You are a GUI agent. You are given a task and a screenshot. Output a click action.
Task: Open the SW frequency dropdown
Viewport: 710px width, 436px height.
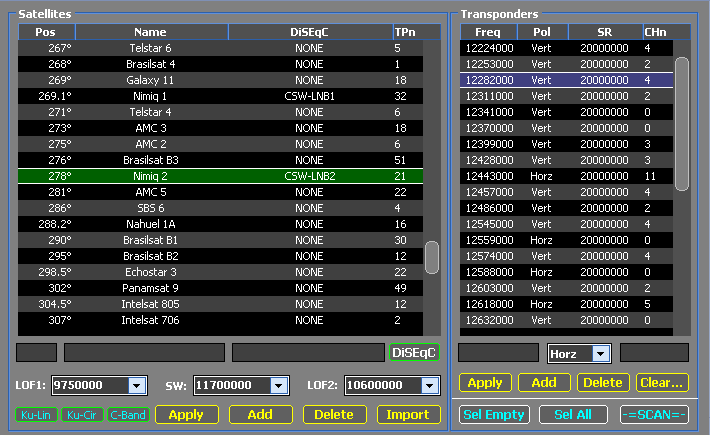point(279,386)
